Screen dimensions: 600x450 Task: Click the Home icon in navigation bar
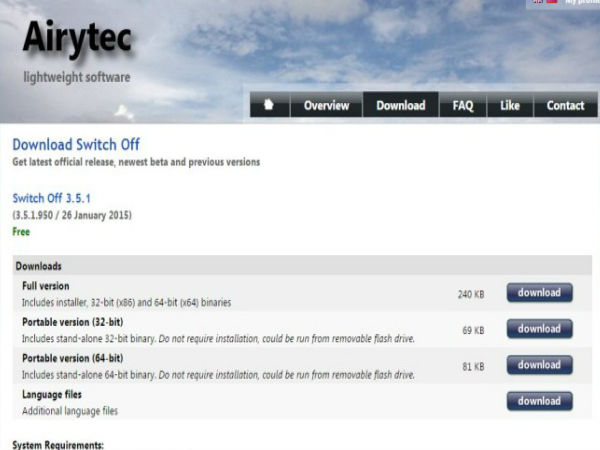(x=268, y=105)
